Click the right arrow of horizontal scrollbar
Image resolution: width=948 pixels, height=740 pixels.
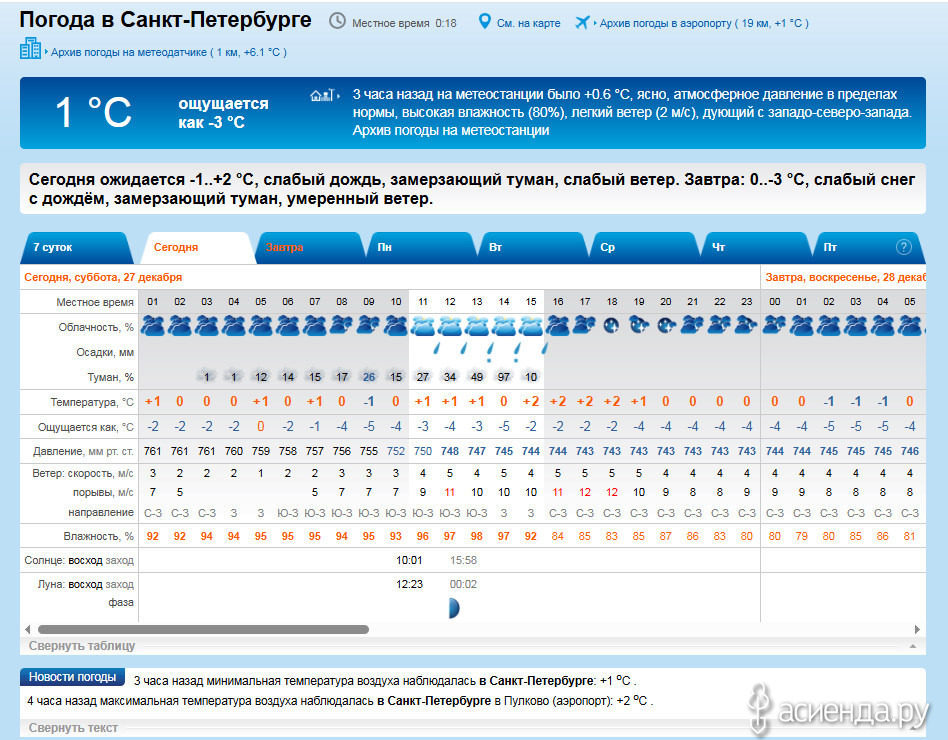point(917,630)
